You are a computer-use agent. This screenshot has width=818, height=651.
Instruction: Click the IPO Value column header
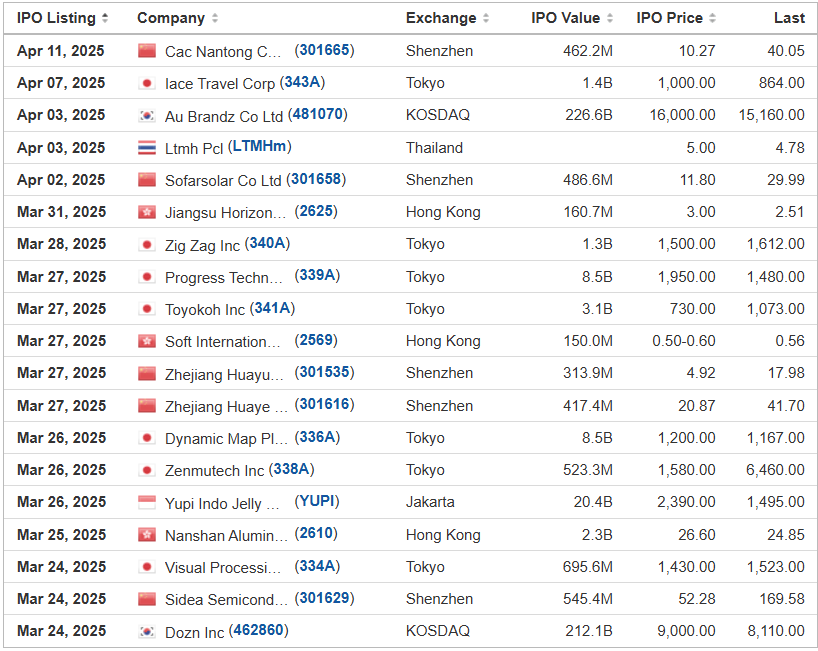click(566, 18)
